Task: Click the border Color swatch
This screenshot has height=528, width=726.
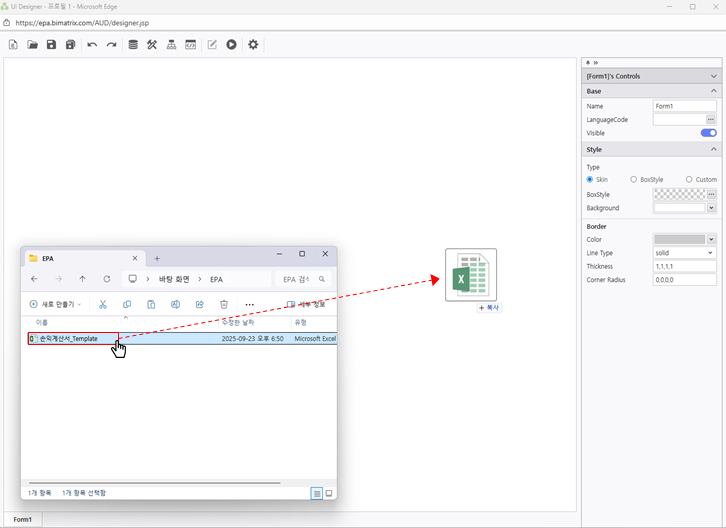Action: (x=679, y=239)
